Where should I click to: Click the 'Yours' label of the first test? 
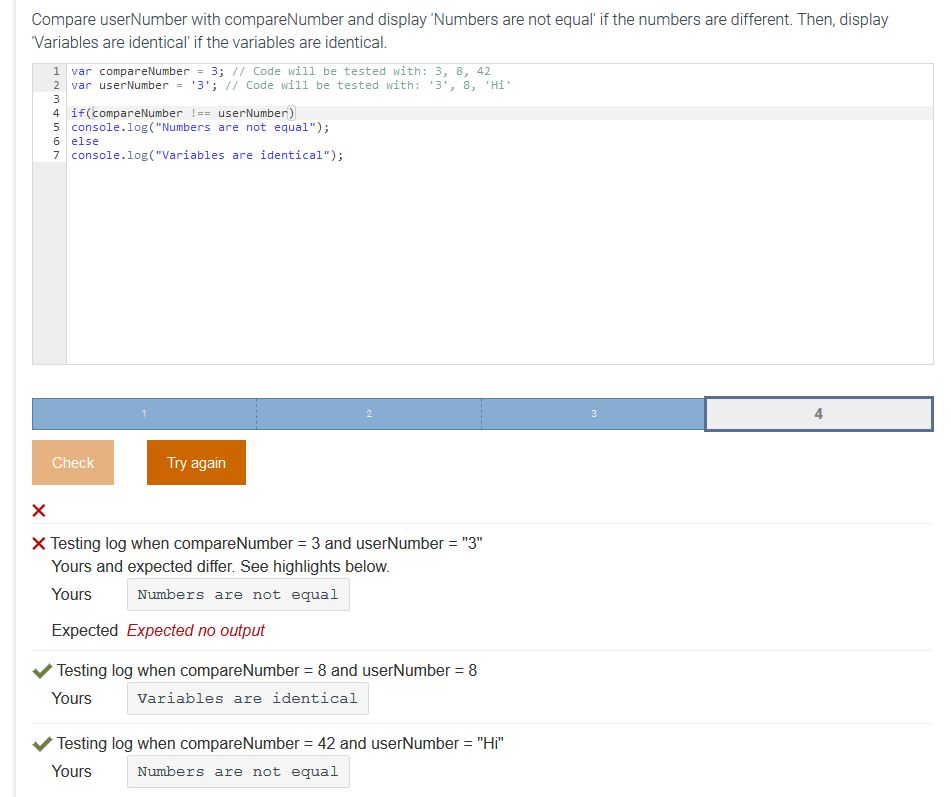click(72, 594)
